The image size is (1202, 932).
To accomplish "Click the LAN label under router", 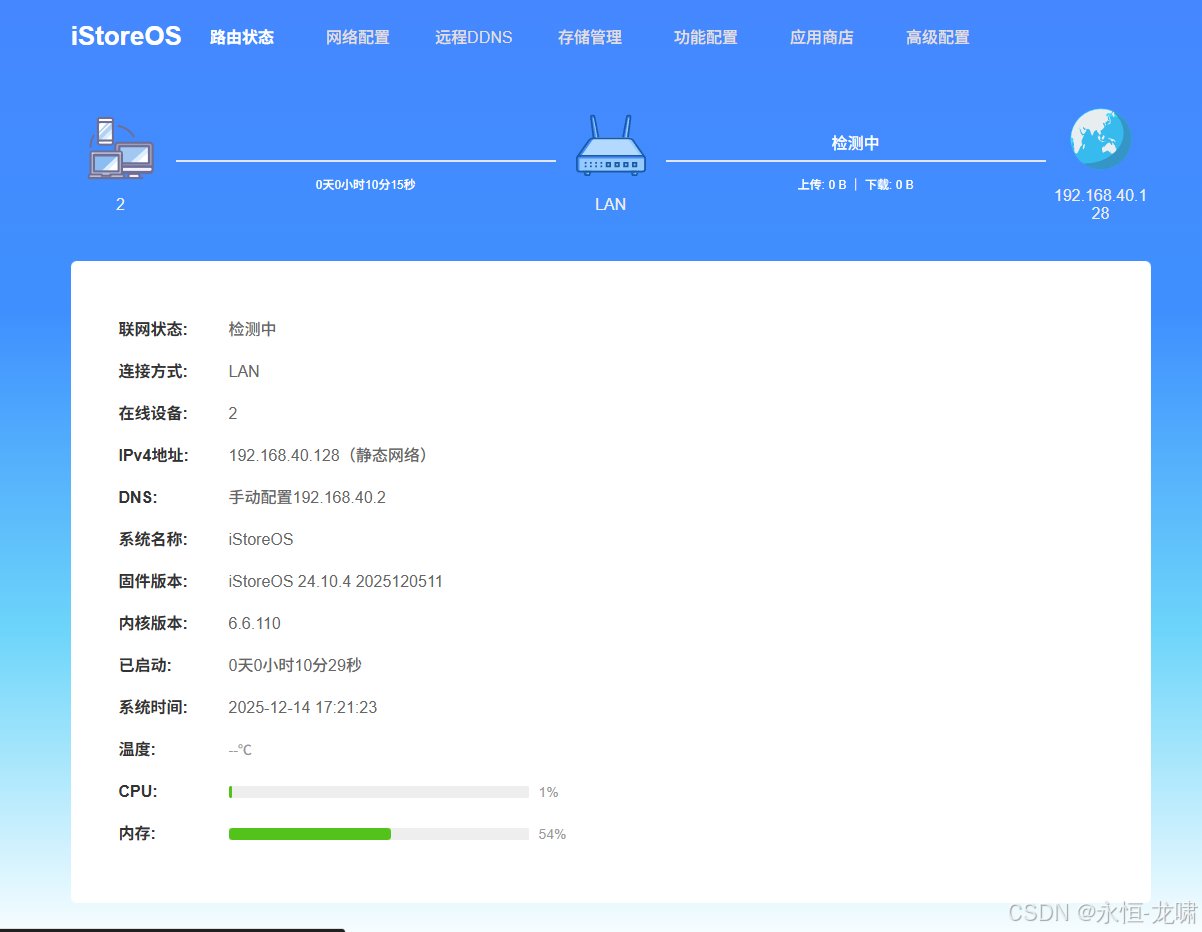I will 611,204.
